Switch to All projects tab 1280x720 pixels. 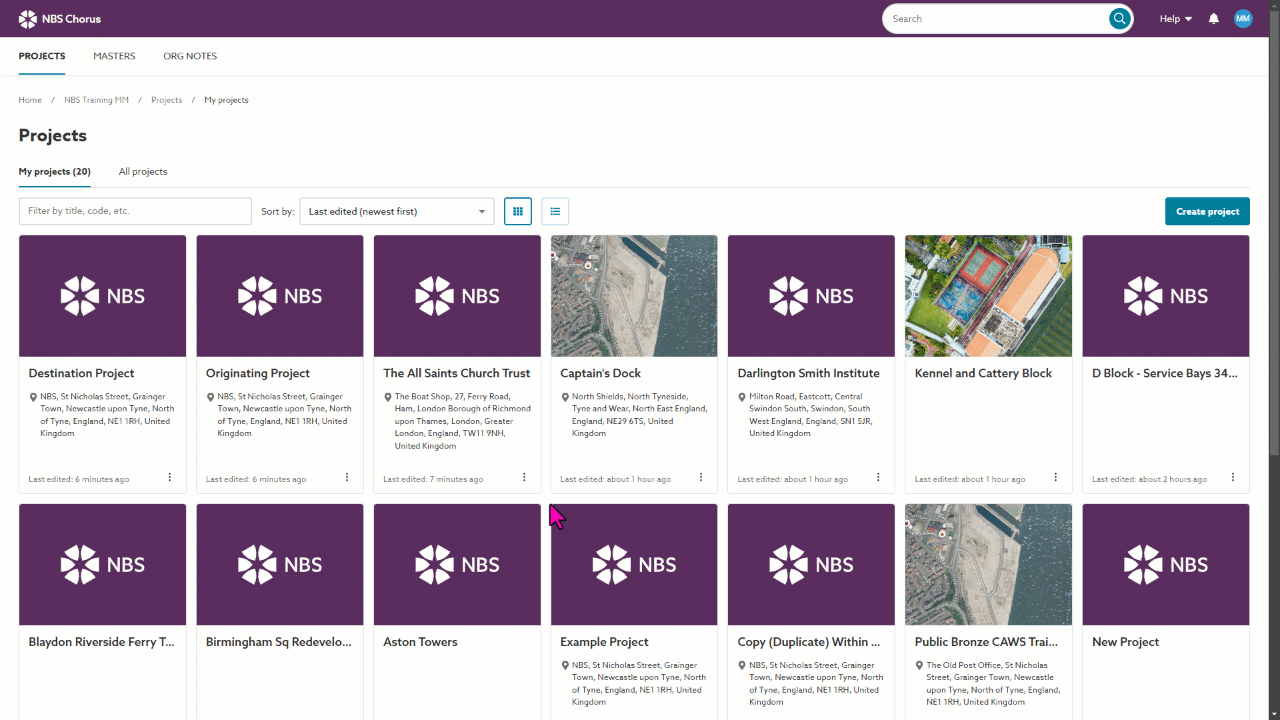click(143, 172)
